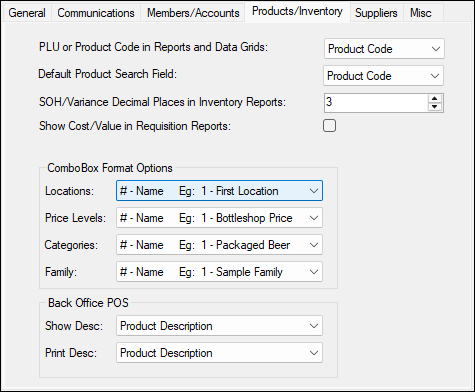
Task: Click 'SOH/Variance Decimal Places in Inventory Reports:' label
Action: point(162,102)
